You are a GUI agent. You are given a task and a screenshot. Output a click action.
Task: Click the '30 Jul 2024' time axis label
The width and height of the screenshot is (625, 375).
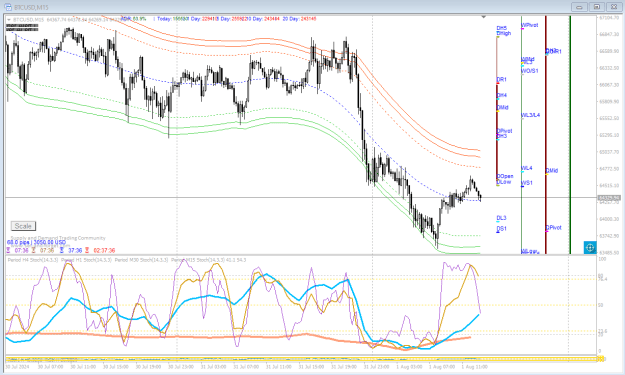coord(18,366)
